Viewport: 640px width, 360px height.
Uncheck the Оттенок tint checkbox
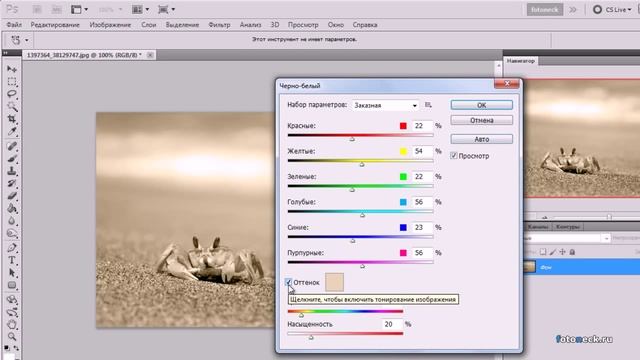click(289, 282)
